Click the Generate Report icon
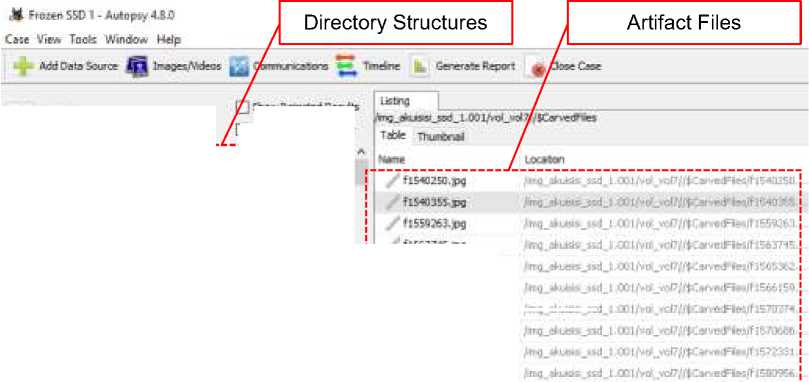Image resolution: width=809 pixels, height=382 pixels. tap(419, 67)
